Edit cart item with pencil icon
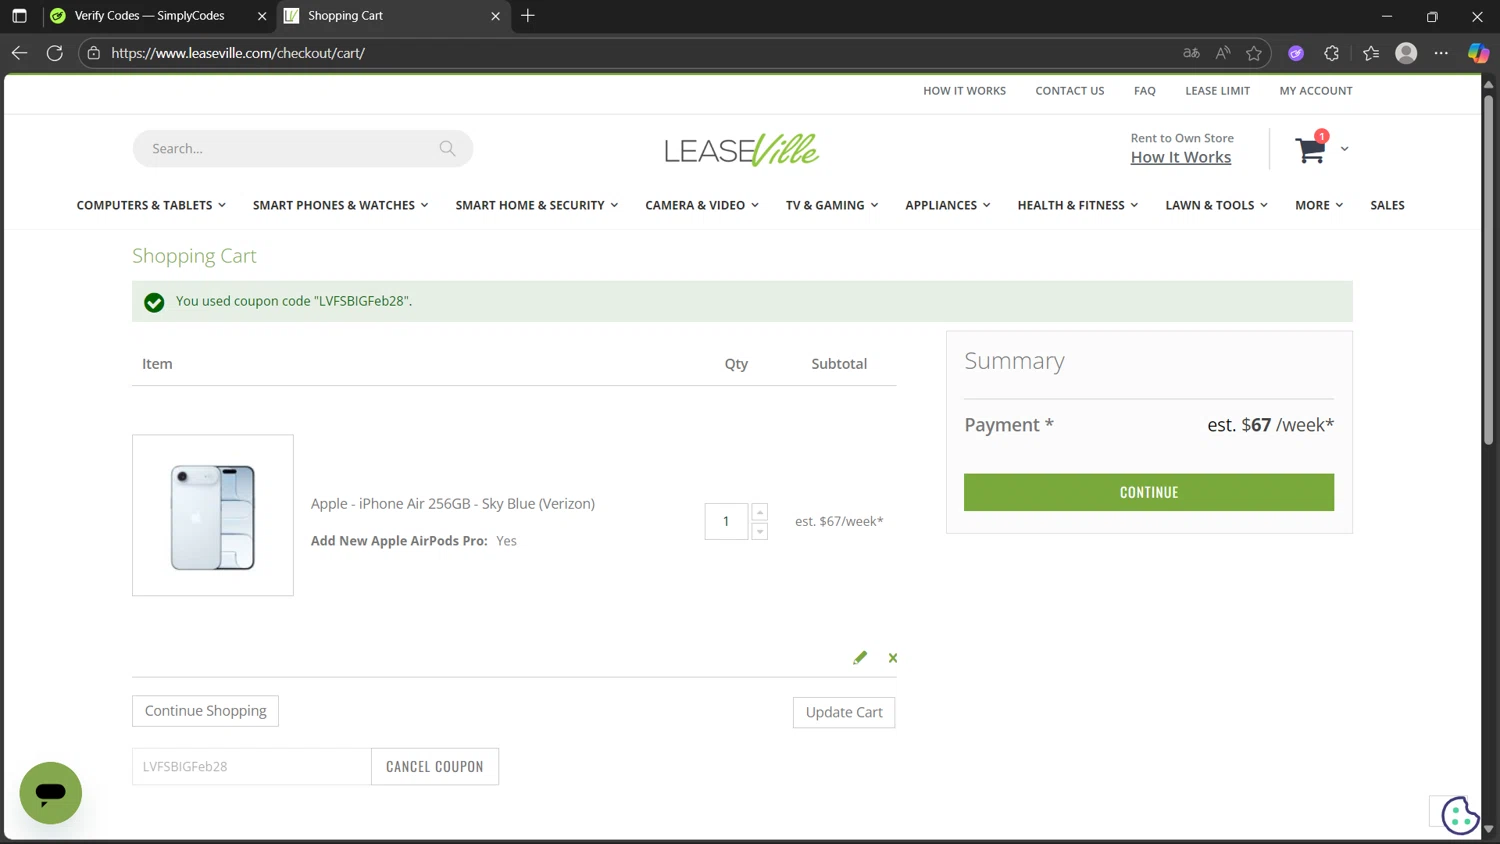The height and width of the screenshot is (844, 1500). (859, 657)
